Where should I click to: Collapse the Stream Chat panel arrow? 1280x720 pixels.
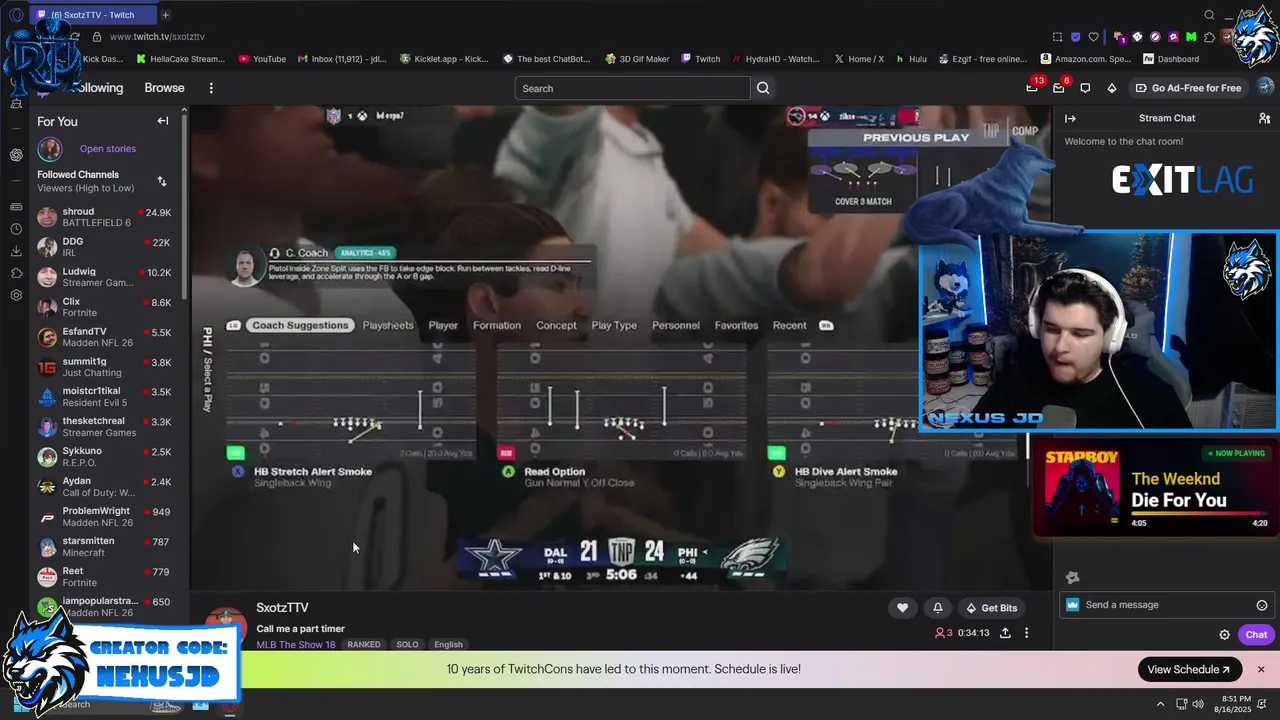[1070, 118]
